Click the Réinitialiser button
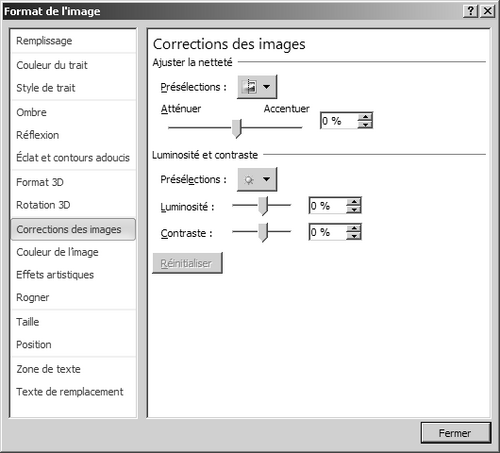Image resolution: width=500 pixels, height=453 pixels. coord(187,263)
